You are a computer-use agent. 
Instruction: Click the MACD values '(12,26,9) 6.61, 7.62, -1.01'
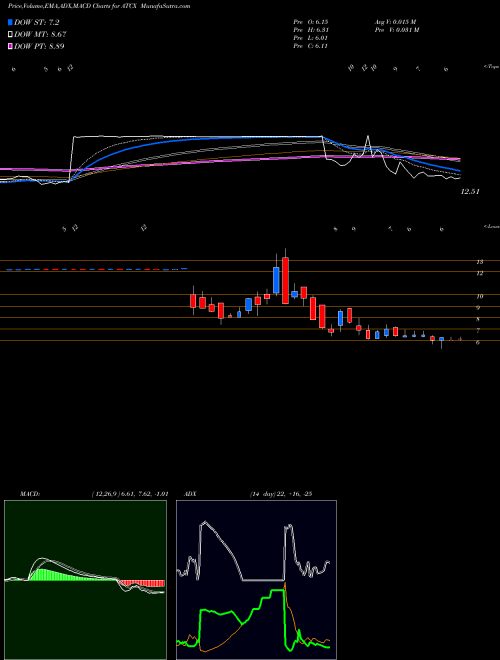tap(130, 494)
